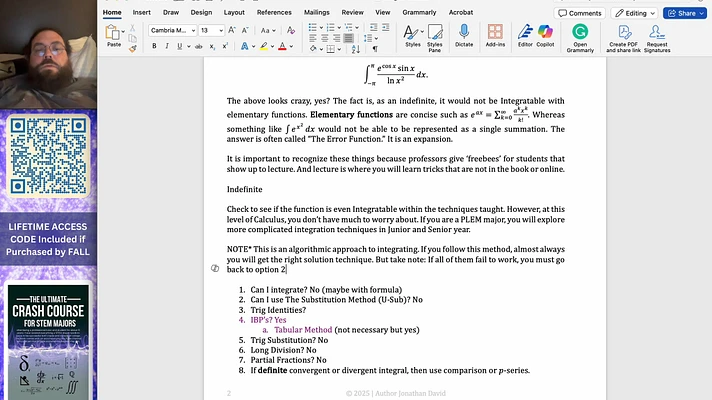Screen dimensions: 712x400
Task: Open the Mailings tab
Action: pyautogui.click(x=316, y=12)
